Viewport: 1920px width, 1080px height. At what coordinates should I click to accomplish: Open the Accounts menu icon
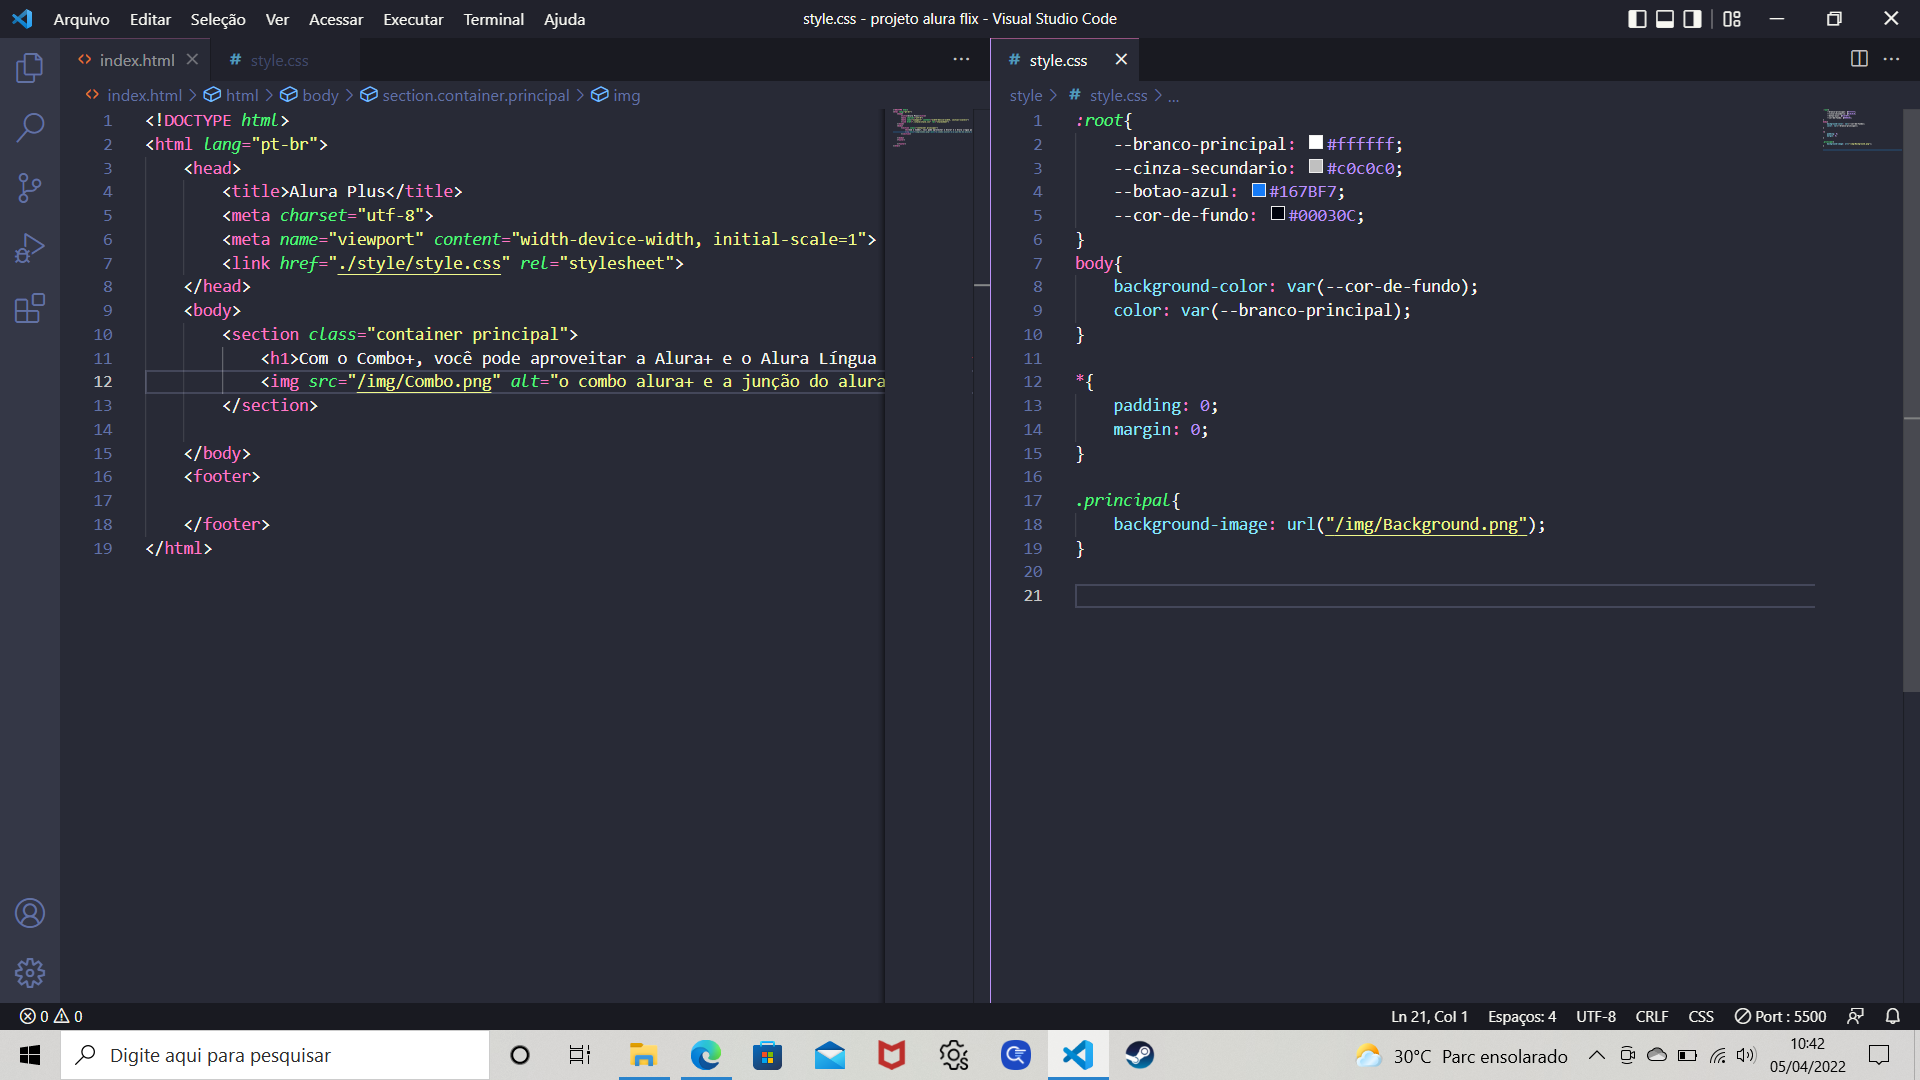[30, 913]
